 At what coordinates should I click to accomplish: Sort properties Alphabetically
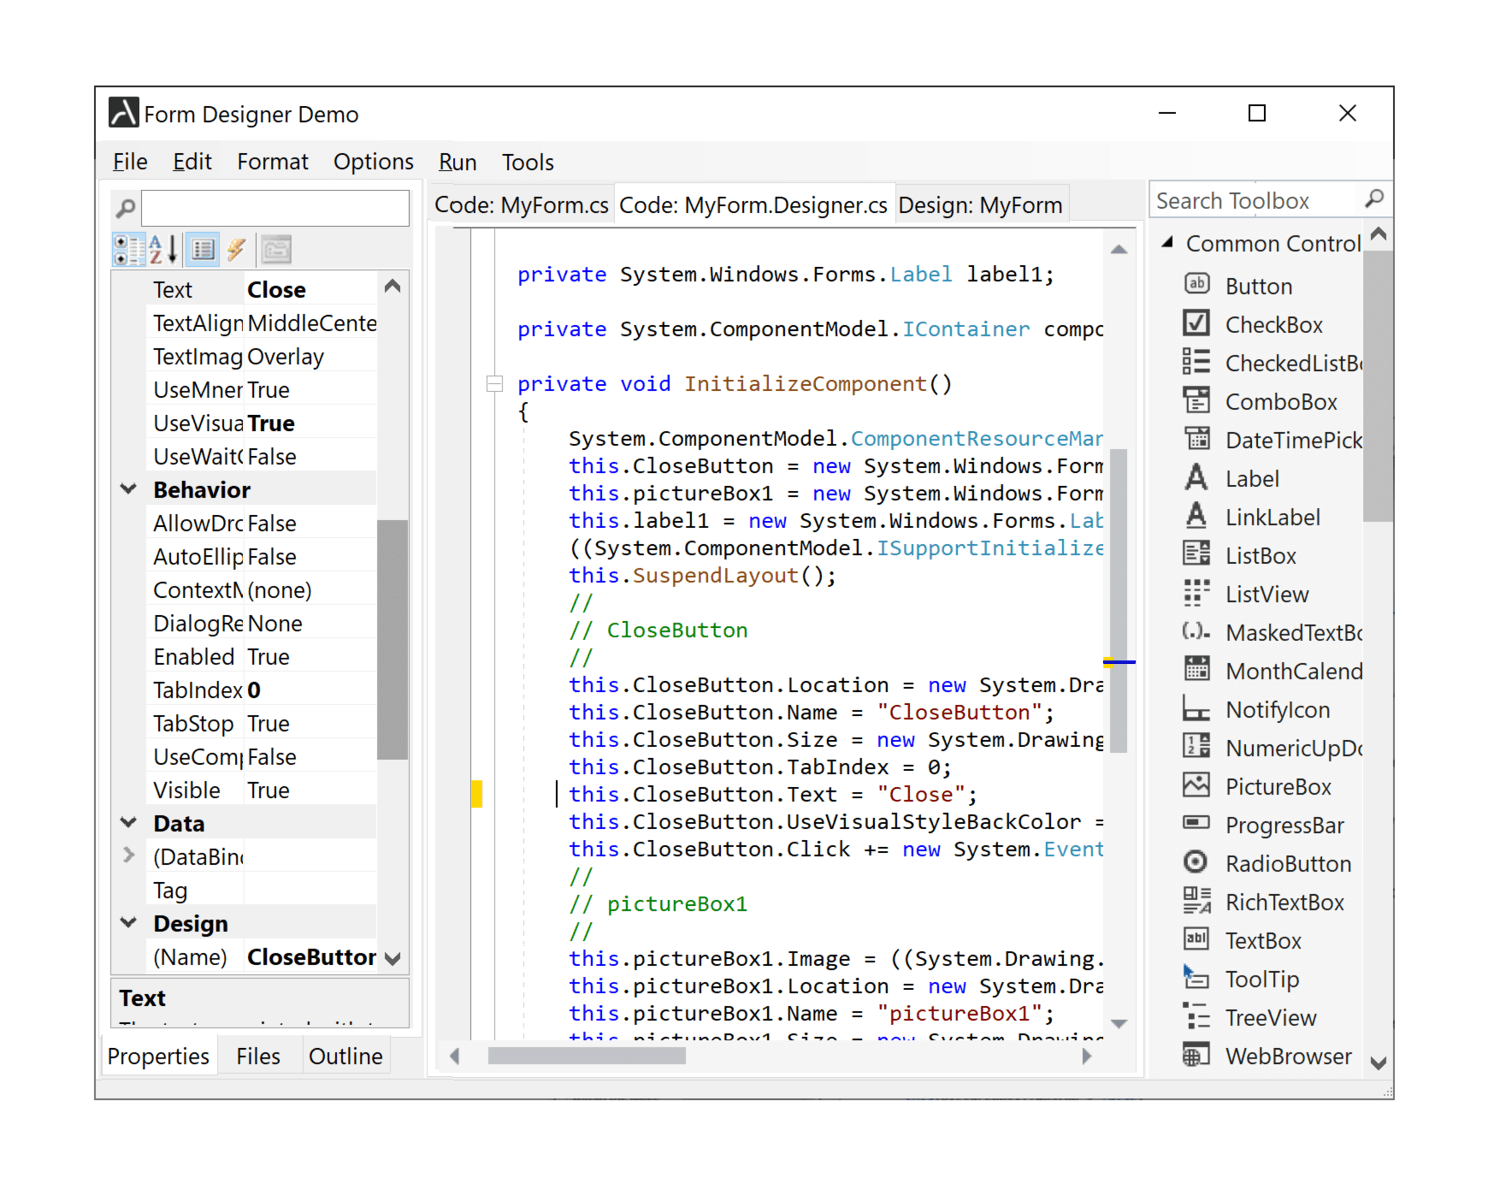(163, 249)
